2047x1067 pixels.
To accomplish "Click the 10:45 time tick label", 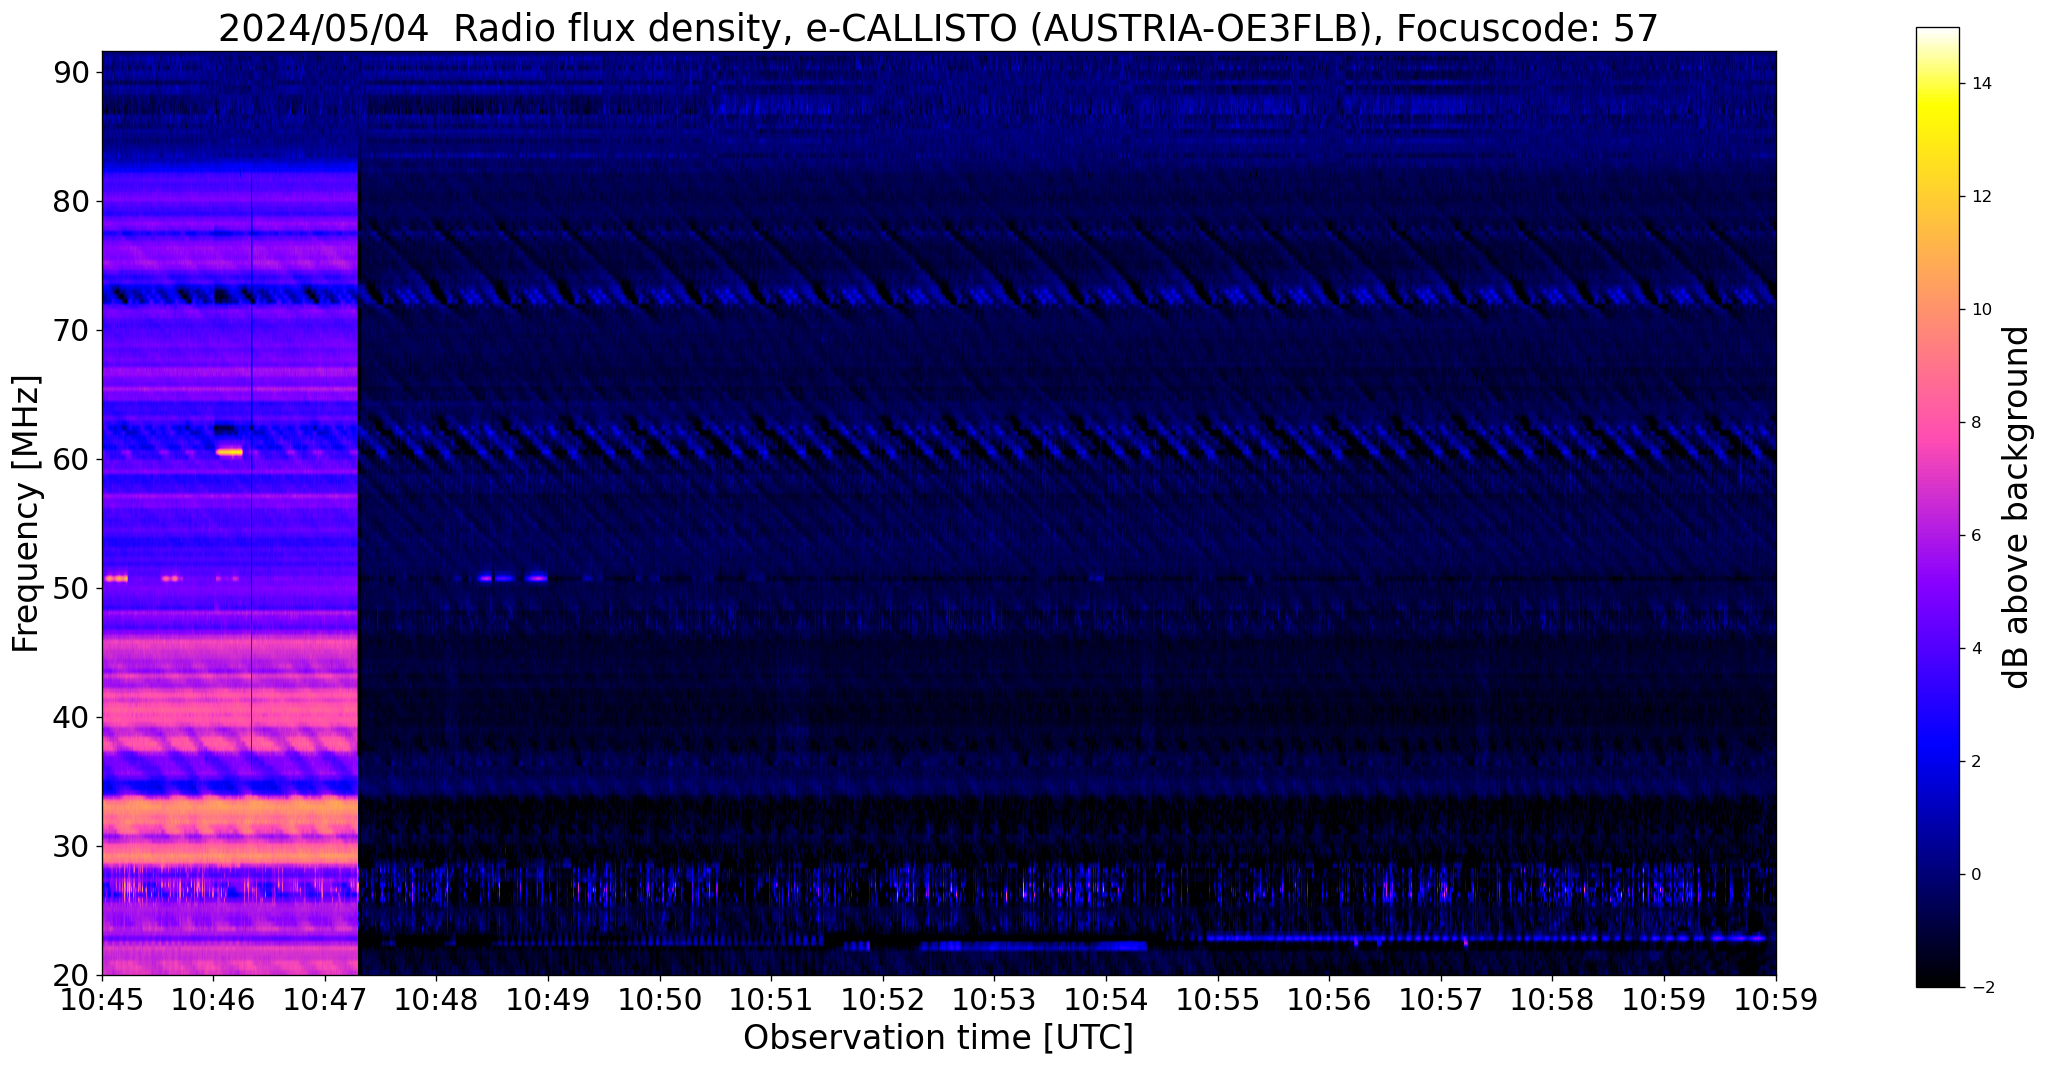I will coord(102,999).
